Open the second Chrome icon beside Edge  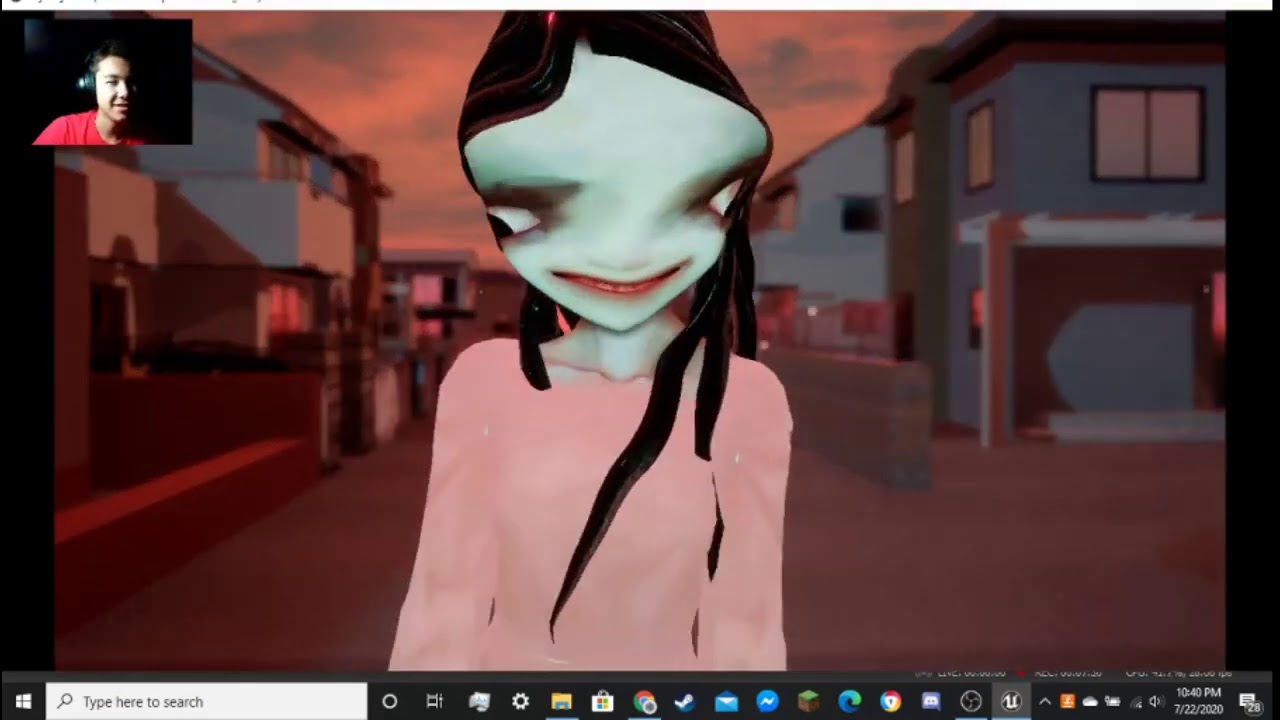(890, 702)
